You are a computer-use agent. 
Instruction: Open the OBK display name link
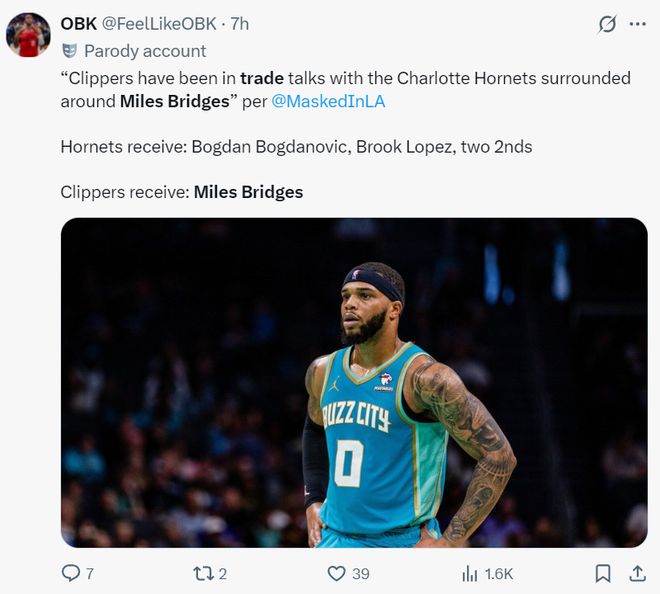tap(78, 23)
